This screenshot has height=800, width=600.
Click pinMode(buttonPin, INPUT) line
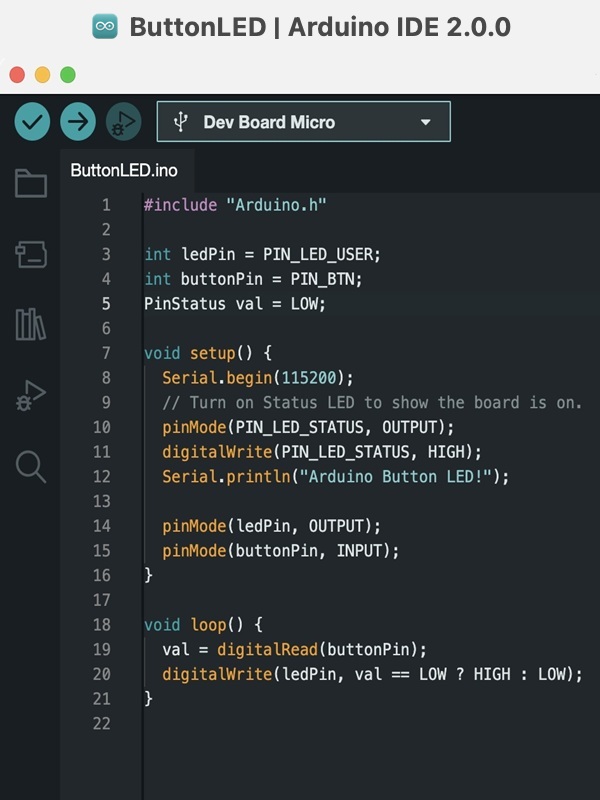pos(281,551)
